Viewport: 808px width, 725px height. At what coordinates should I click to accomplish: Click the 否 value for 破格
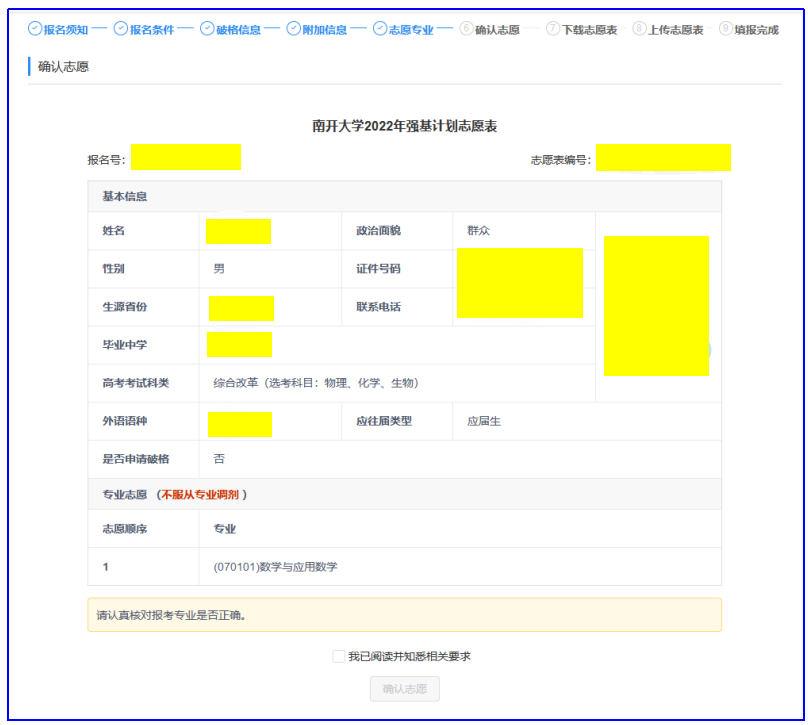pyautogui.click(x=219, y=459)
